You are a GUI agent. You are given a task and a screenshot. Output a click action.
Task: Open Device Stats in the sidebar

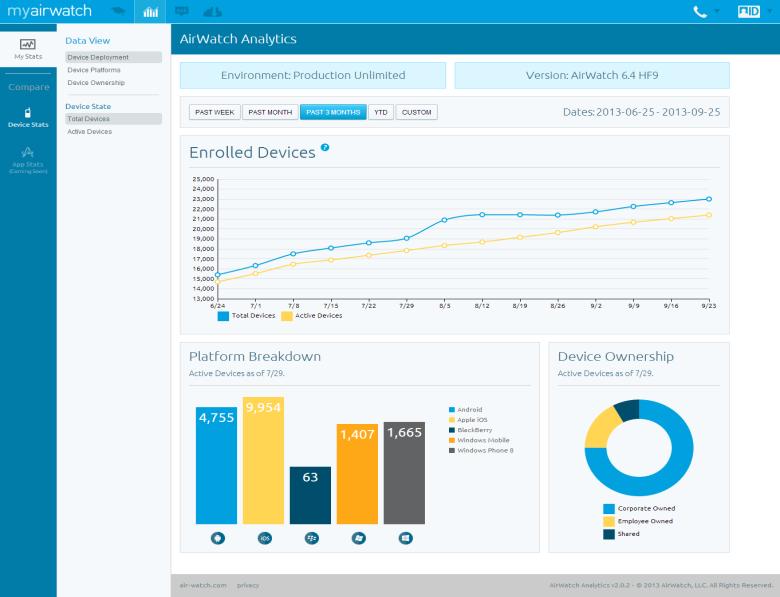coord(28,118)
